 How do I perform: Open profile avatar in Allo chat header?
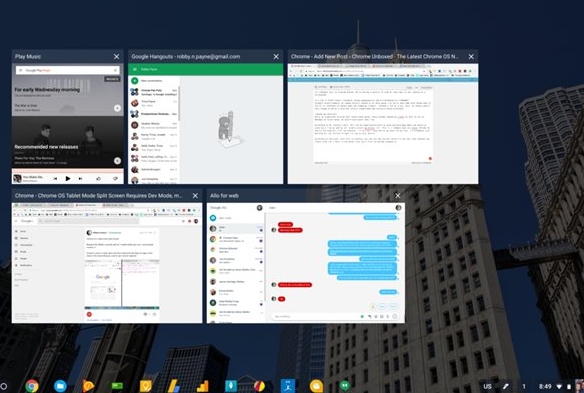(398, 207)
